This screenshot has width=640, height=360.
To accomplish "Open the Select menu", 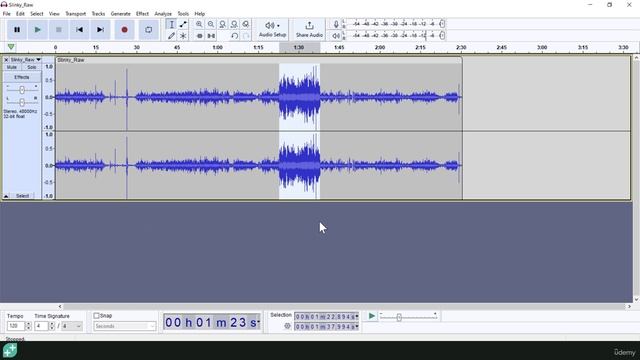I will pos(36,13).
